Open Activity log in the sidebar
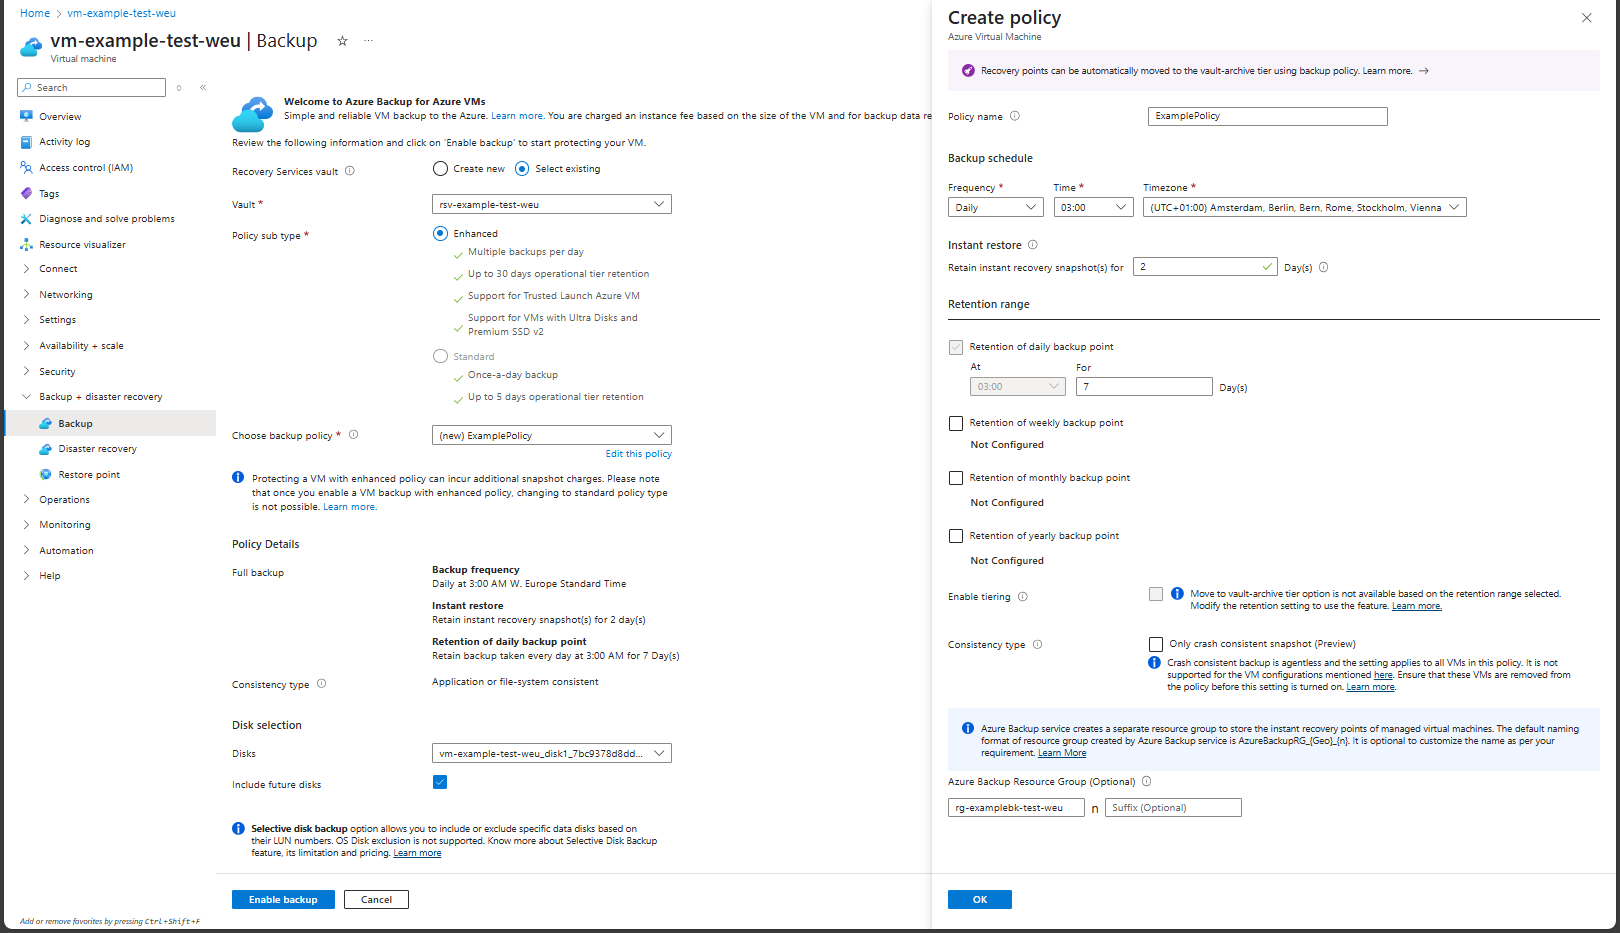Viewport: 1620px width, 933px height. pos(64,142)
